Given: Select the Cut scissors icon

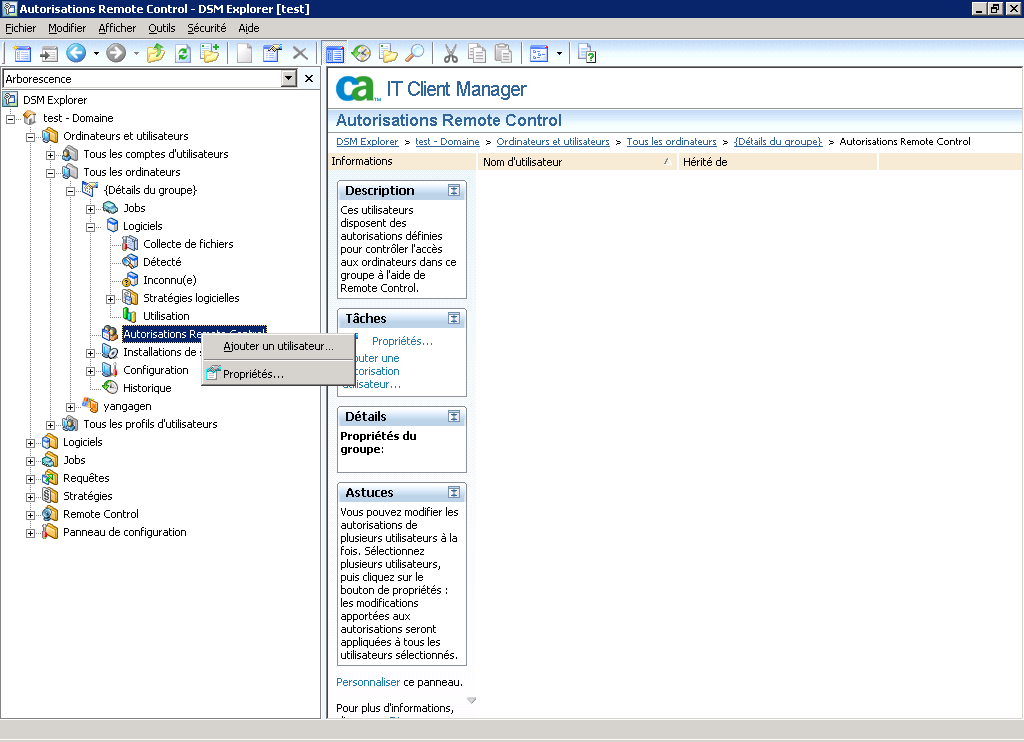Looking at the screenshot, I should click(451, 53).
